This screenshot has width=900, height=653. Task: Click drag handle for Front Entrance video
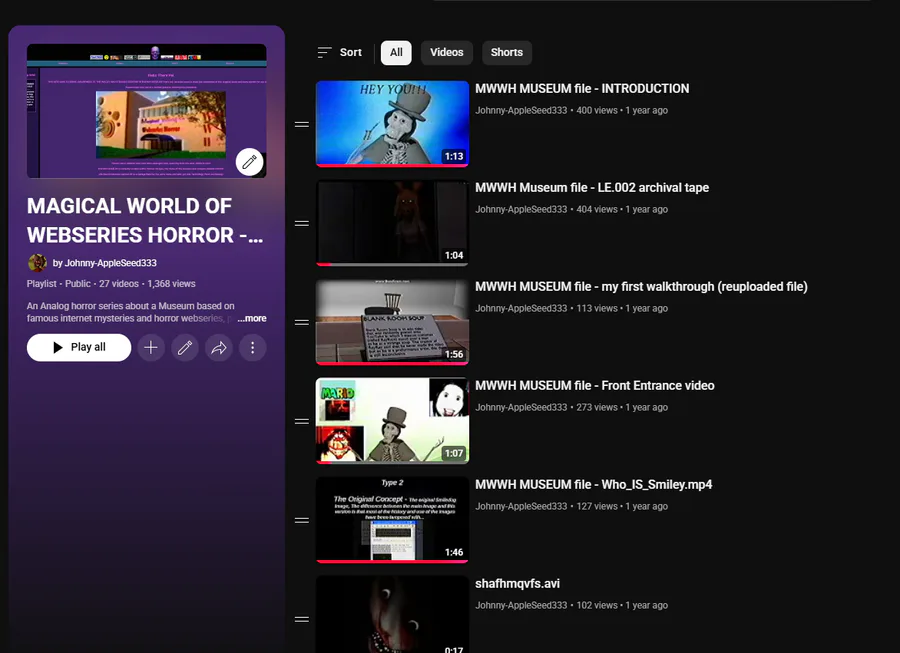302,421
